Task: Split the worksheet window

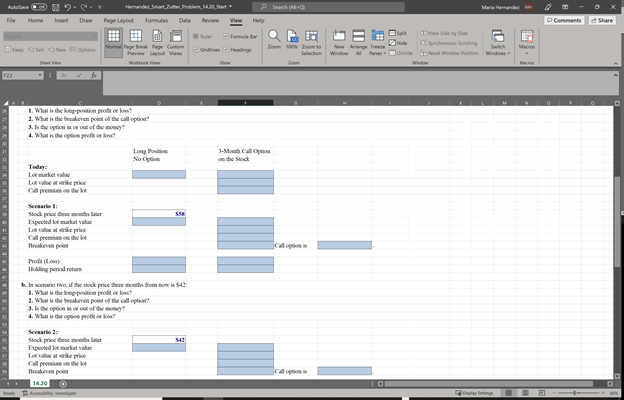Action: pos(398,33)
